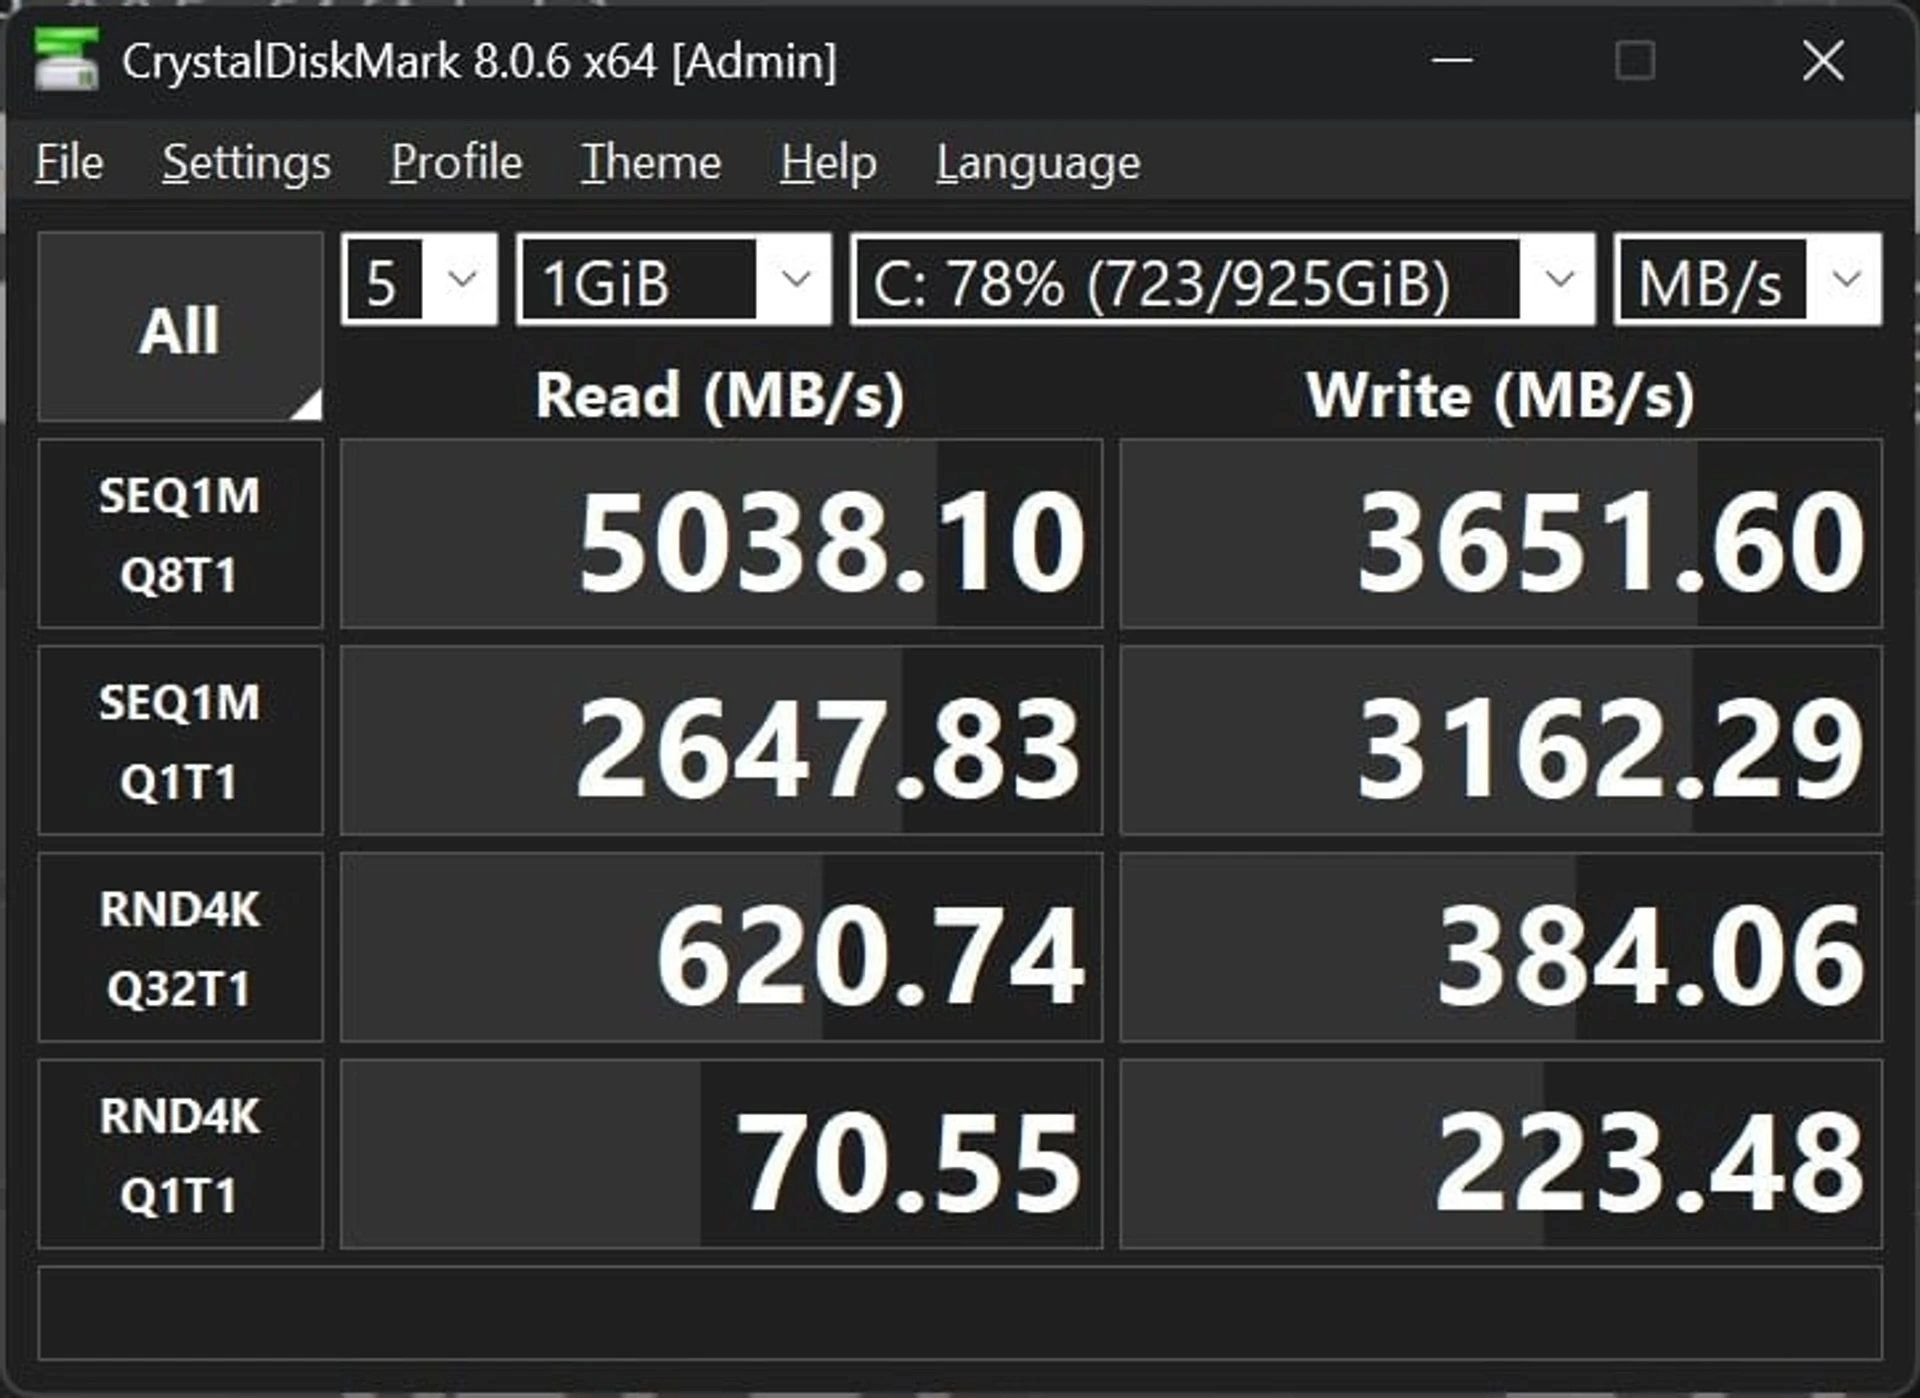
Task: Click the 223.48 random write result
Action: coord(1501,1155)
